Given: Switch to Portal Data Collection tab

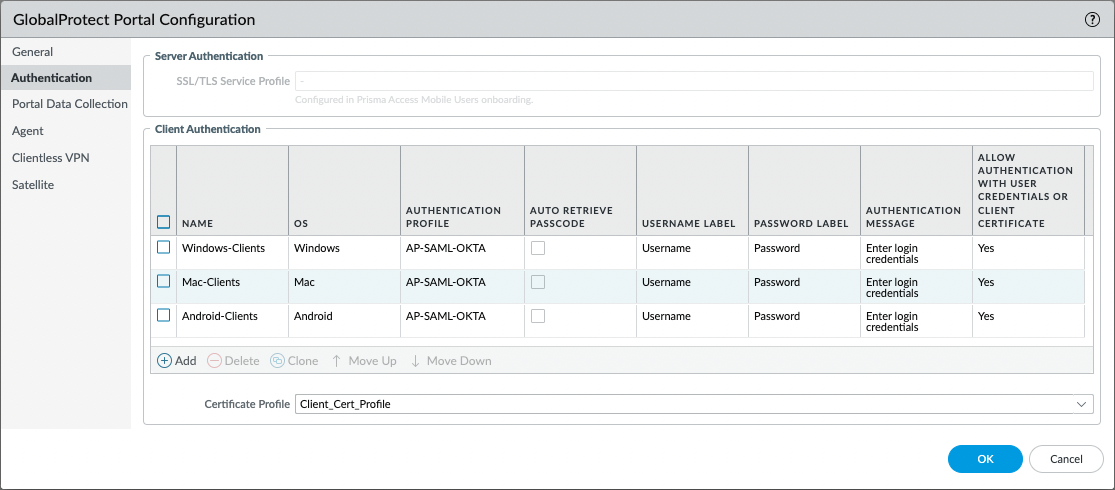Looking at the screenshot, I should 70,104.
